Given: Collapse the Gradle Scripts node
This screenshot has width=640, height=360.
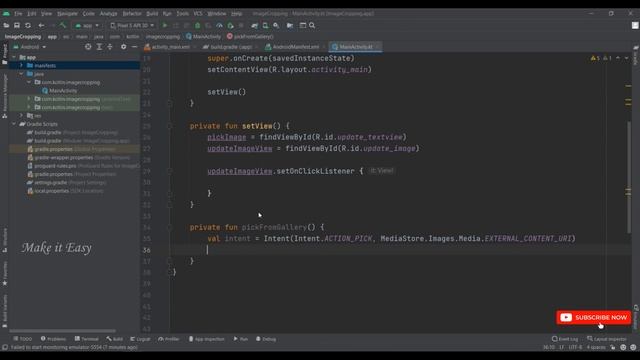Looking at the screenshot, I should [x=14, y=124].
